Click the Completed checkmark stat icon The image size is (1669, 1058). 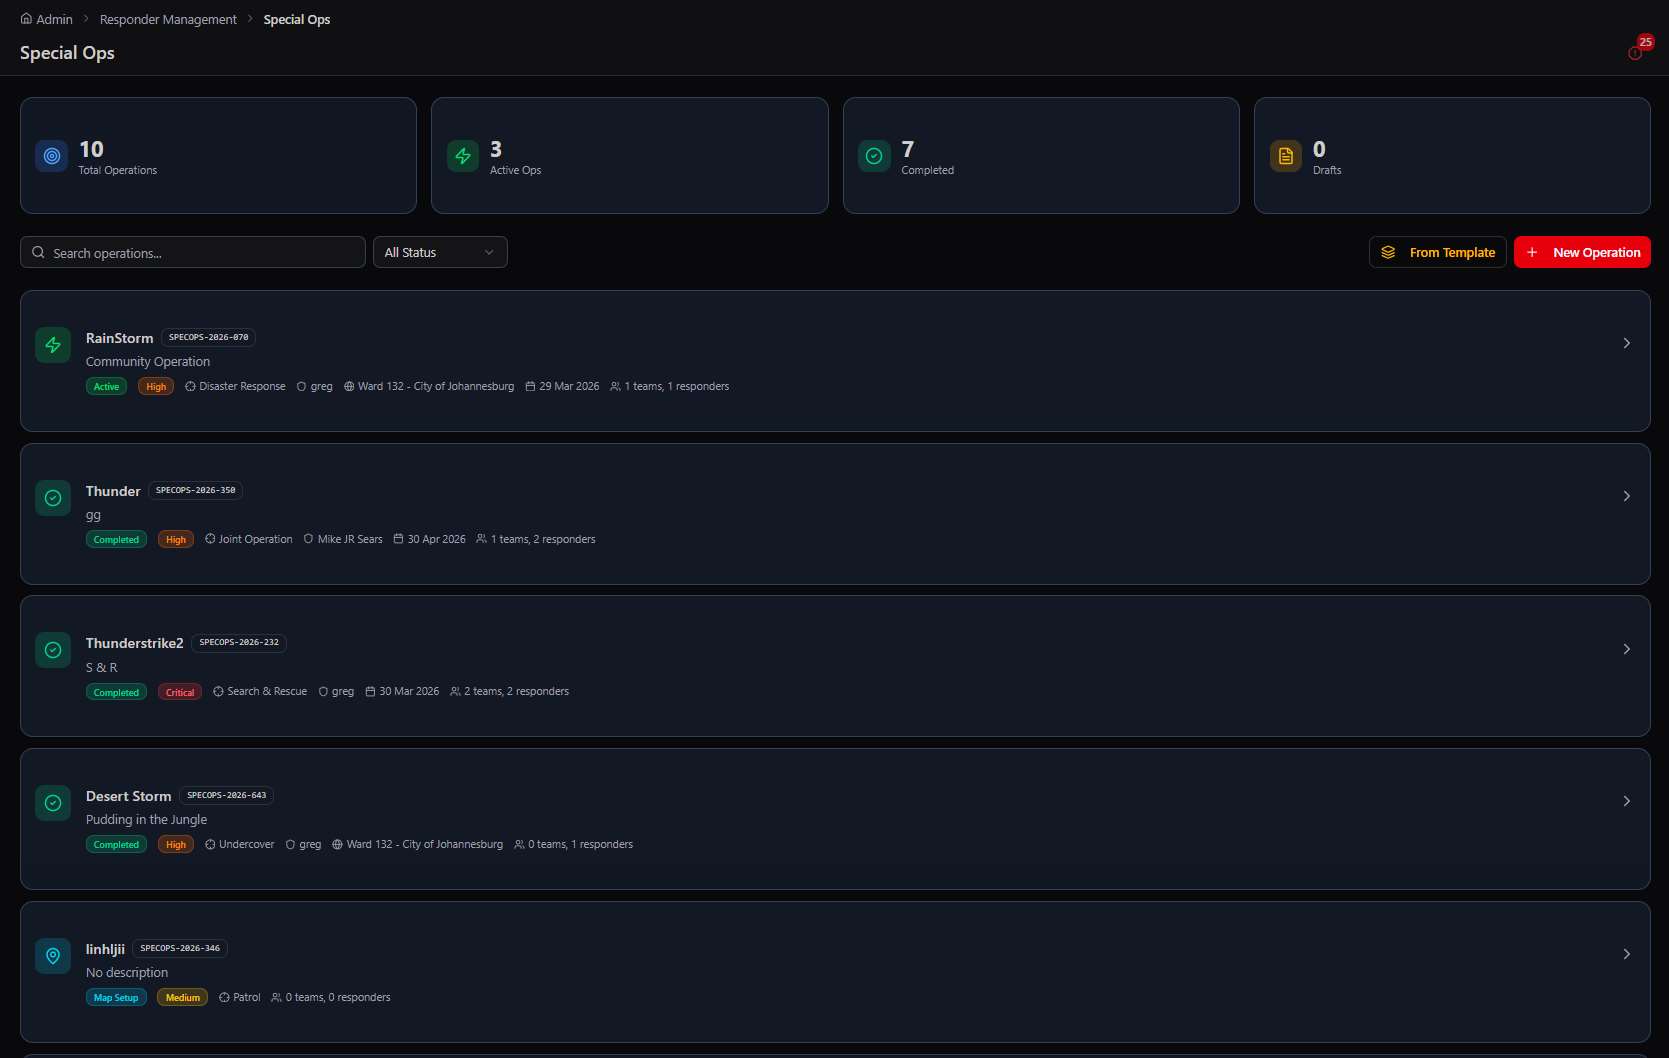click(874, 156)
